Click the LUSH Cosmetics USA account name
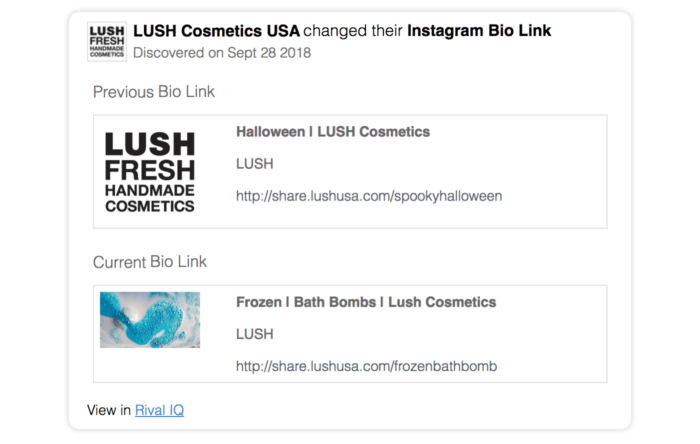This screenshot has height=444, width=700. click(216, 31)
